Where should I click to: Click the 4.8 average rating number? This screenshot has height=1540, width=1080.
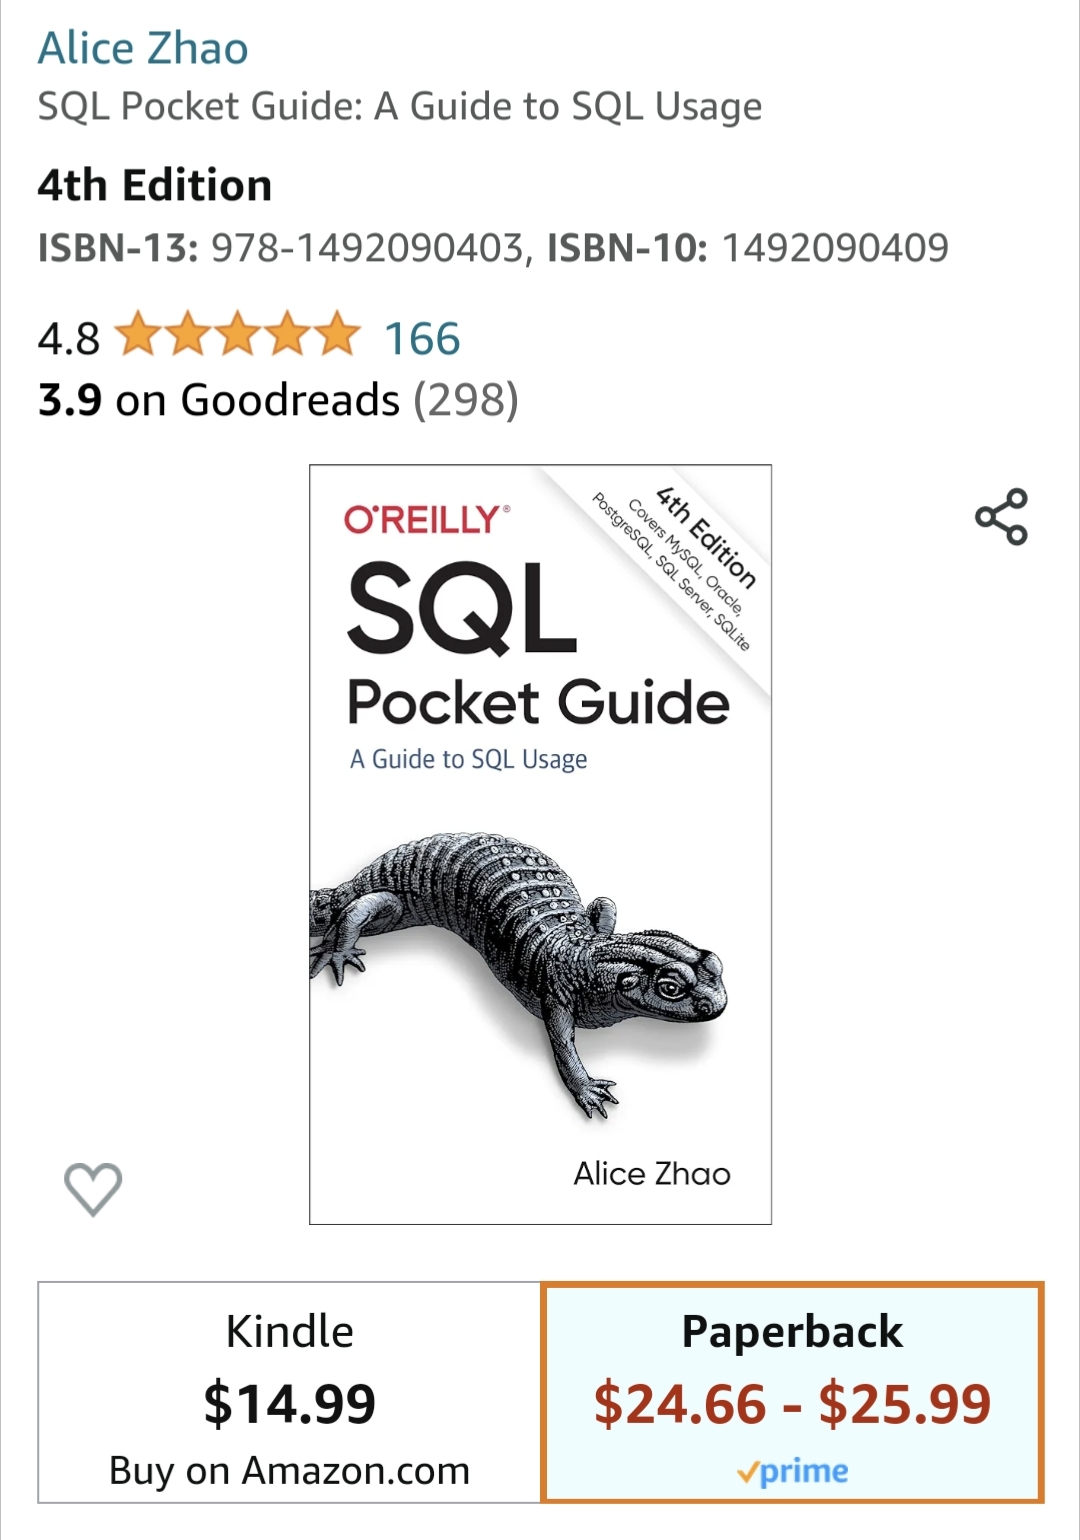point(69,338)
